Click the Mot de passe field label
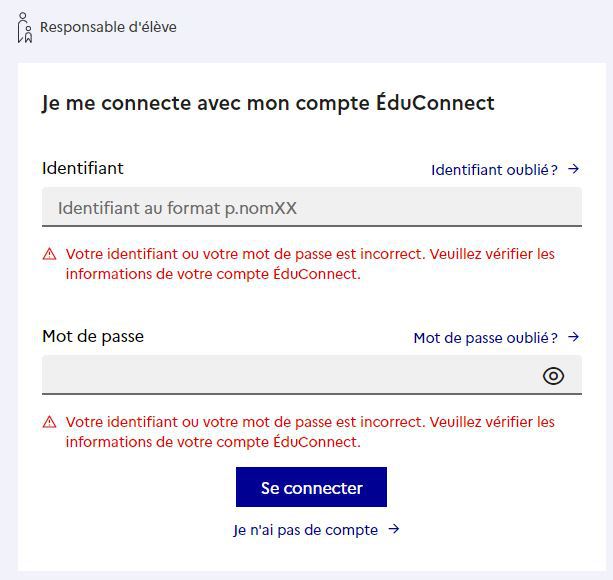Image resolution: width=613 pixels, height=580 pixels. pyautogui.click(x=93, y=336)
